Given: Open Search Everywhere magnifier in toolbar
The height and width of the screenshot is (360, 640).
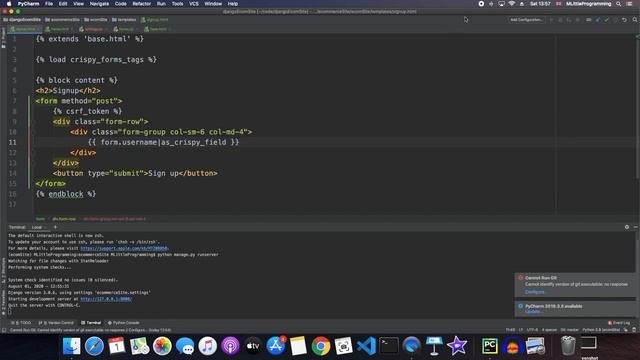Looking at the screenshot, I should pyautogui.click(x=635, y=20).
